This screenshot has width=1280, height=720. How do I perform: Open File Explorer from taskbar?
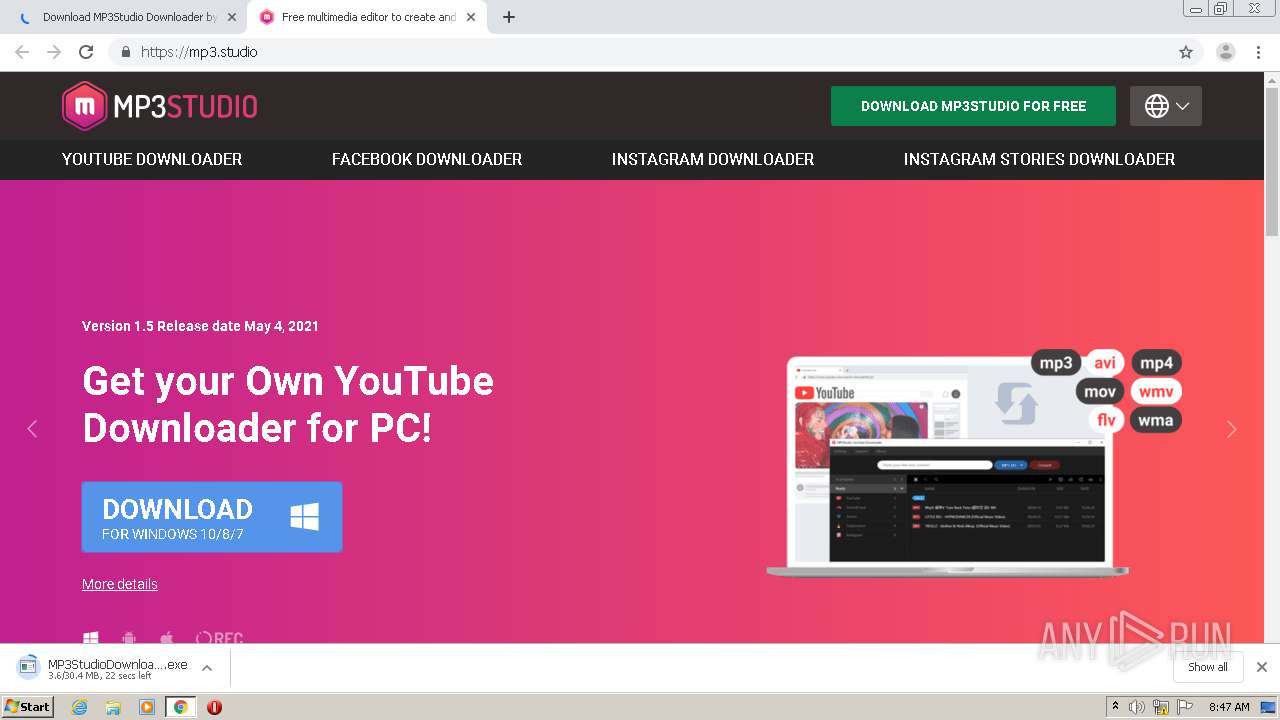(113, 707)
